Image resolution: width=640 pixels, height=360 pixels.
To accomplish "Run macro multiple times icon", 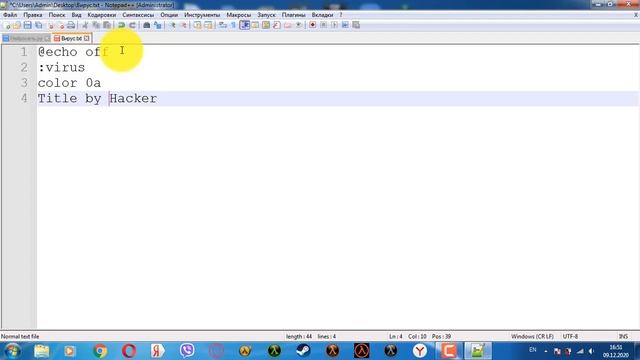I will point(345,25).
